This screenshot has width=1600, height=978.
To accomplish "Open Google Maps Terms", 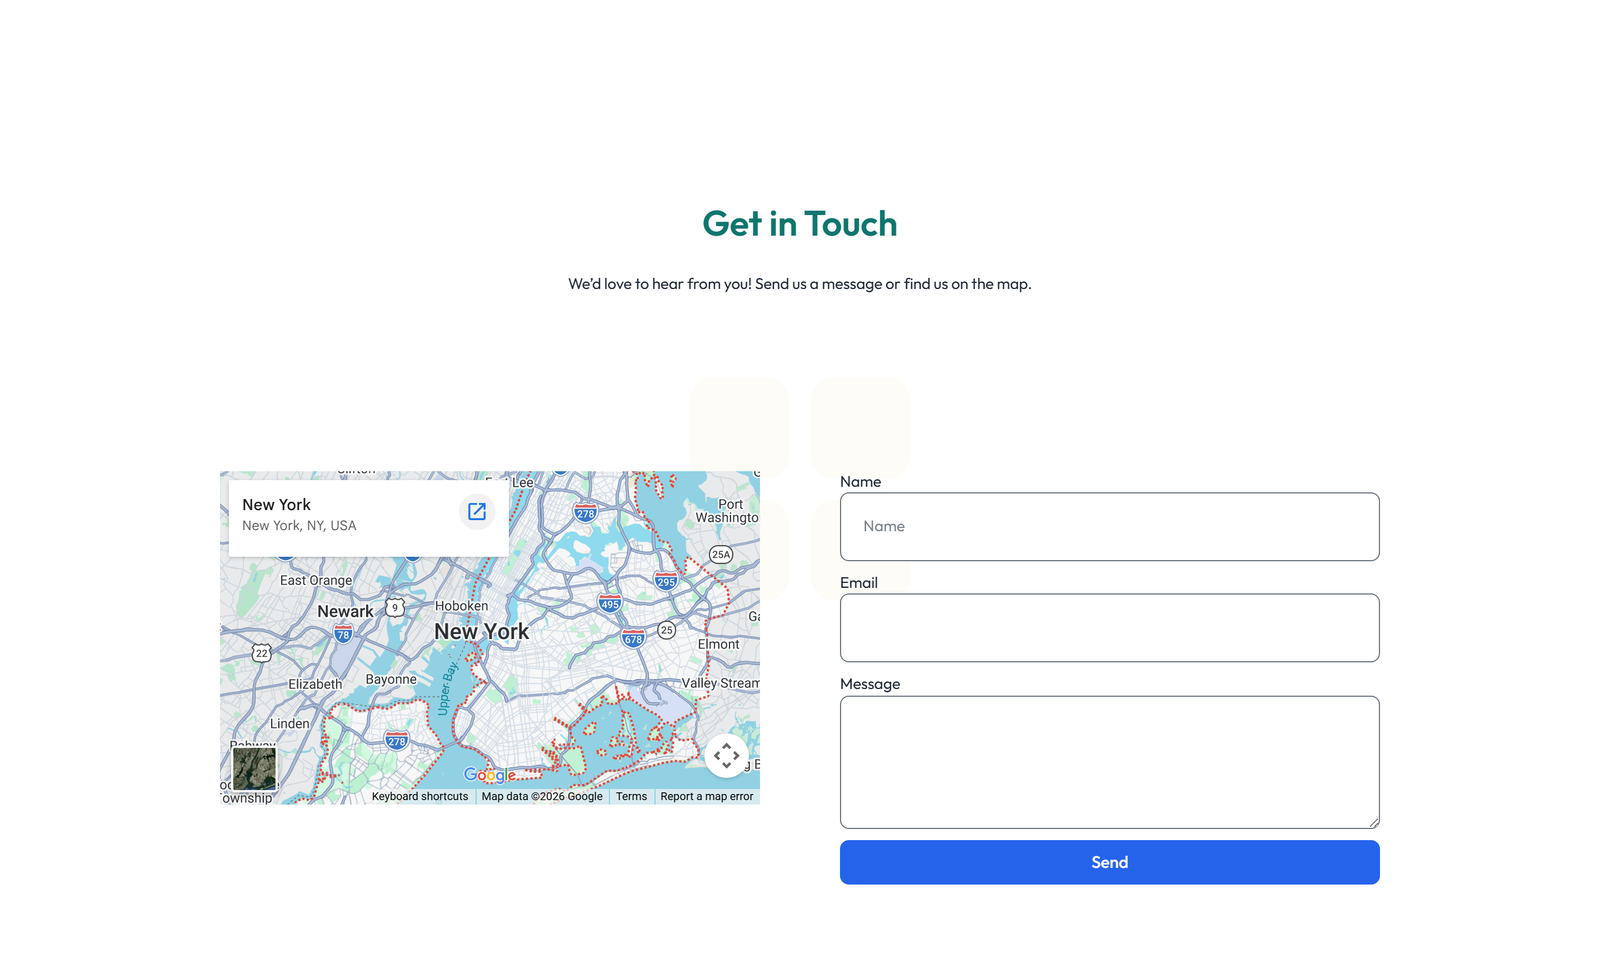I will [x=631, y=796].
